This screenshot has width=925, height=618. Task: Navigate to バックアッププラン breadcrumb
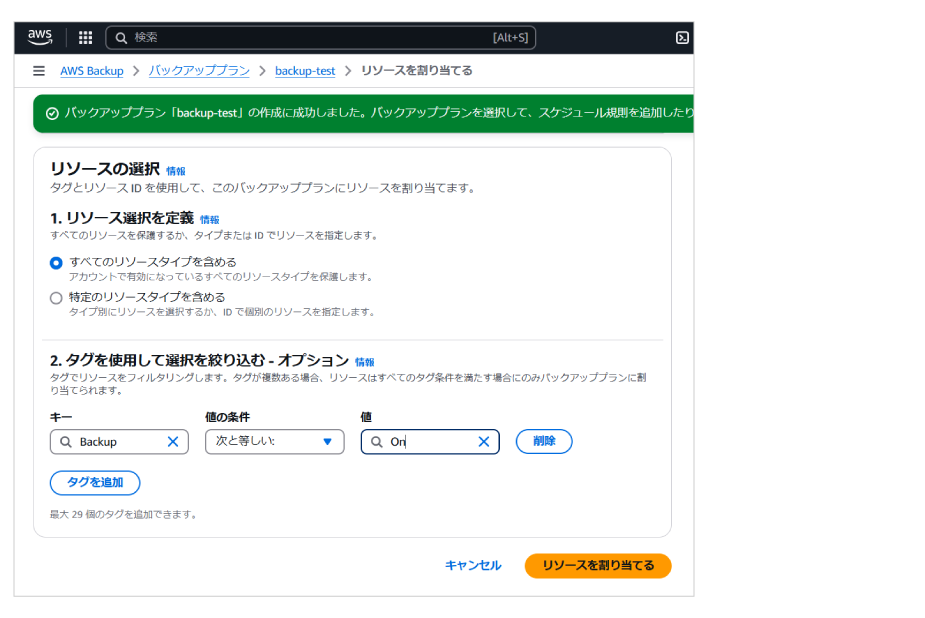[x=199, y=71]
